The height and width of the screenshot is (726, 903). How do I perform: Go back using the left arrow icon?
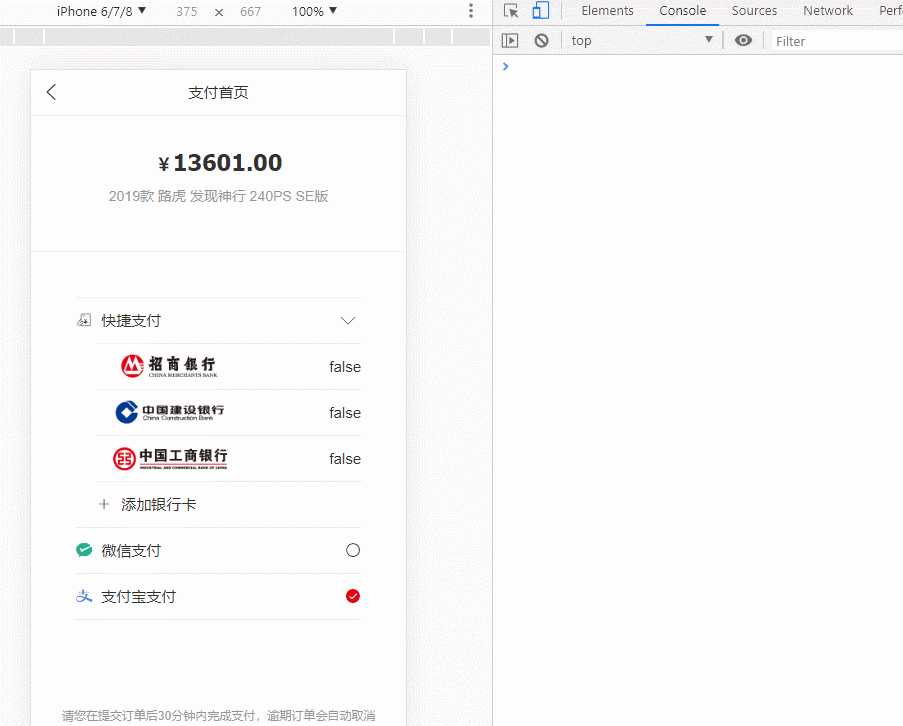(x=51, y=92)
